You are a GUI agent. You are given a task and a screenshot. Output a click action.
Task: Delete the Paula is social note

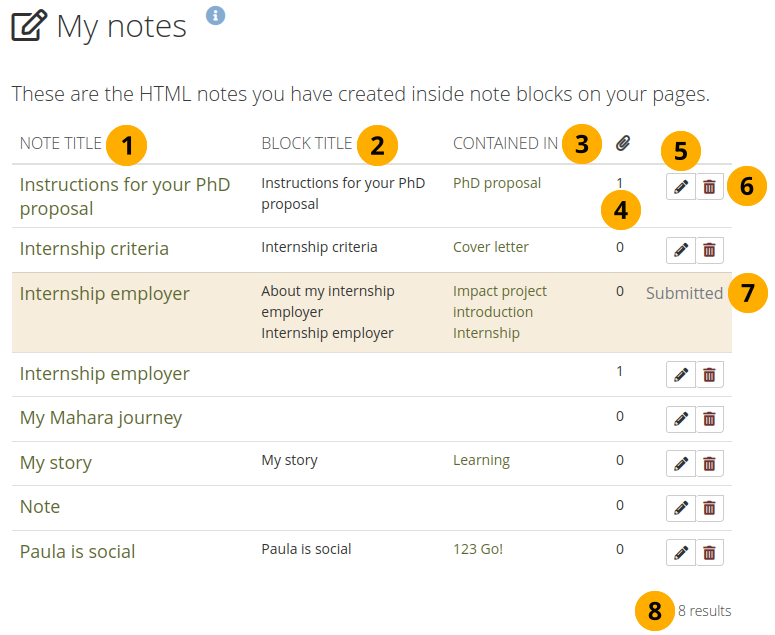pyautogui.click(x=709, y=552)
